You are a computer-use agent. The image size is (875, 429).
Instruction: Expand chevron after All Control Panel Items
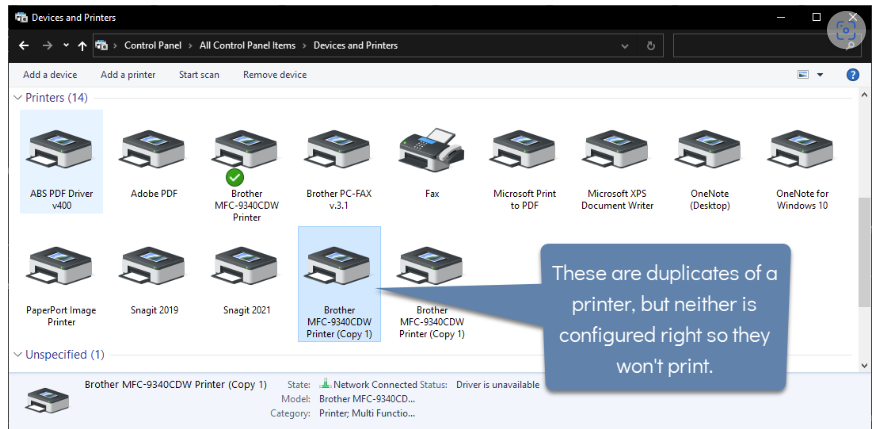click(x=305, y=46)
